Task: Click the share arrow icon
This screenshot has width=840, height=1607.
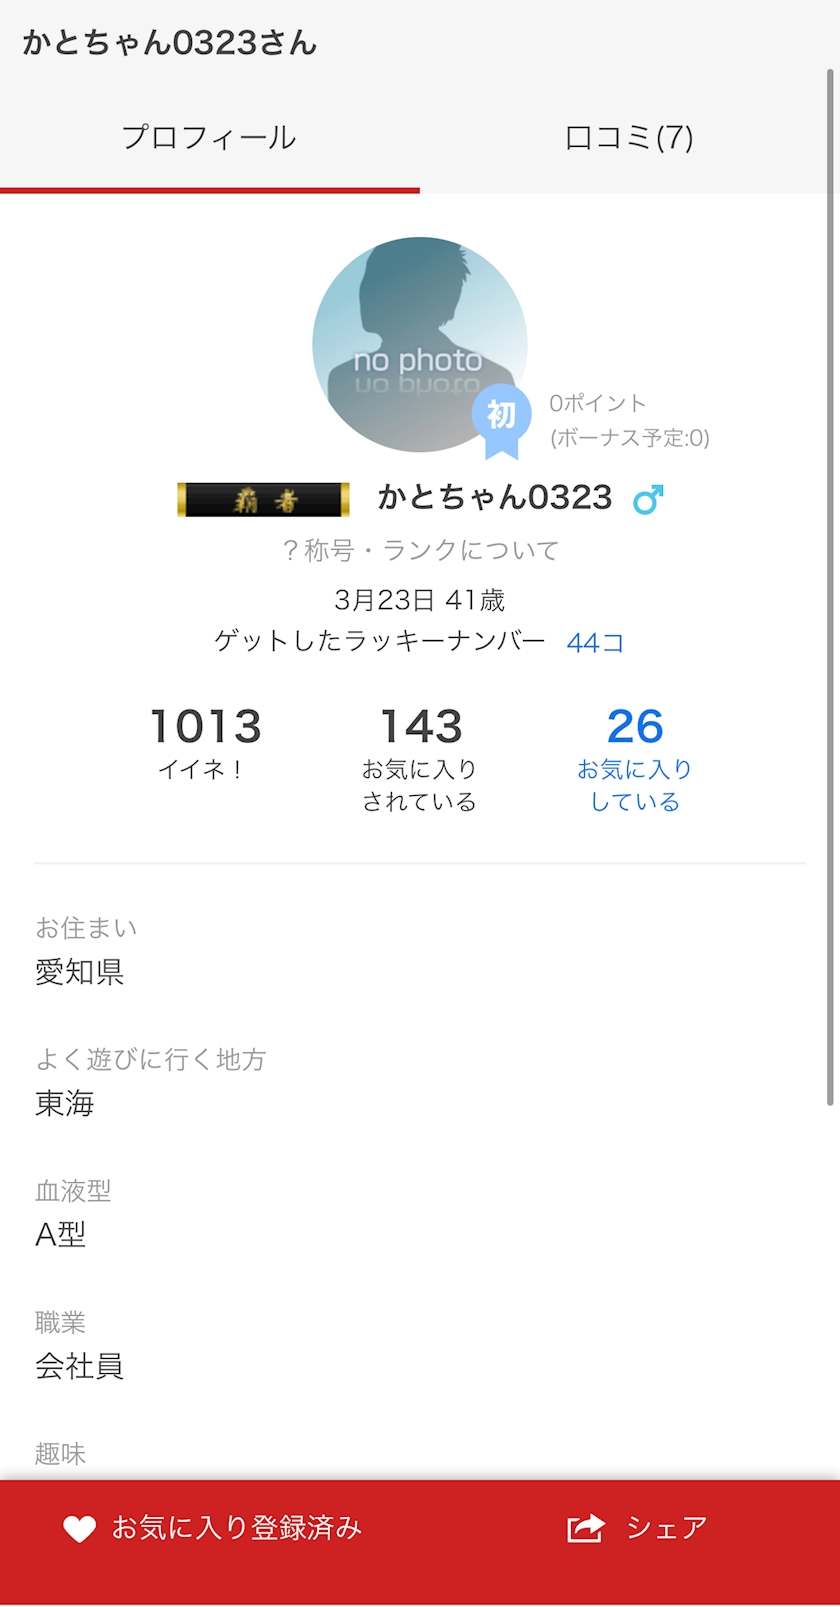Action: pos(586,1528)
